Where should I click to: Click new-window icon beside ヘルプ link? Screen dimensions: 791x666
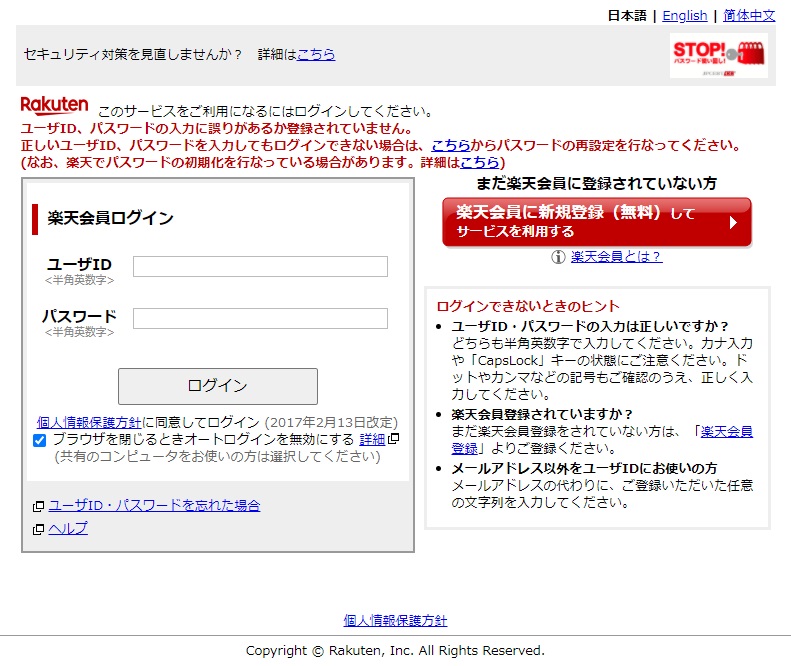click(38, 529)
